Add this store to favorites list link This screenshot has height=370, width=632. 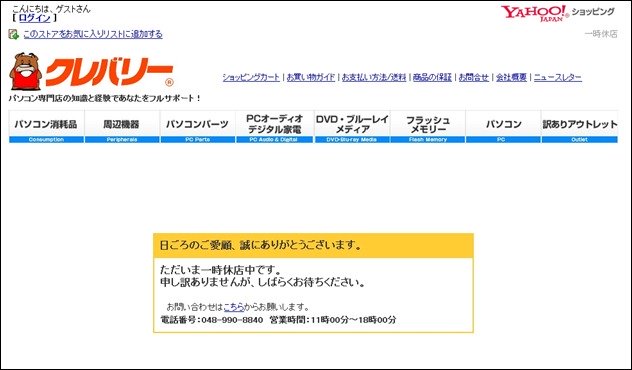(x=93, y=34)
